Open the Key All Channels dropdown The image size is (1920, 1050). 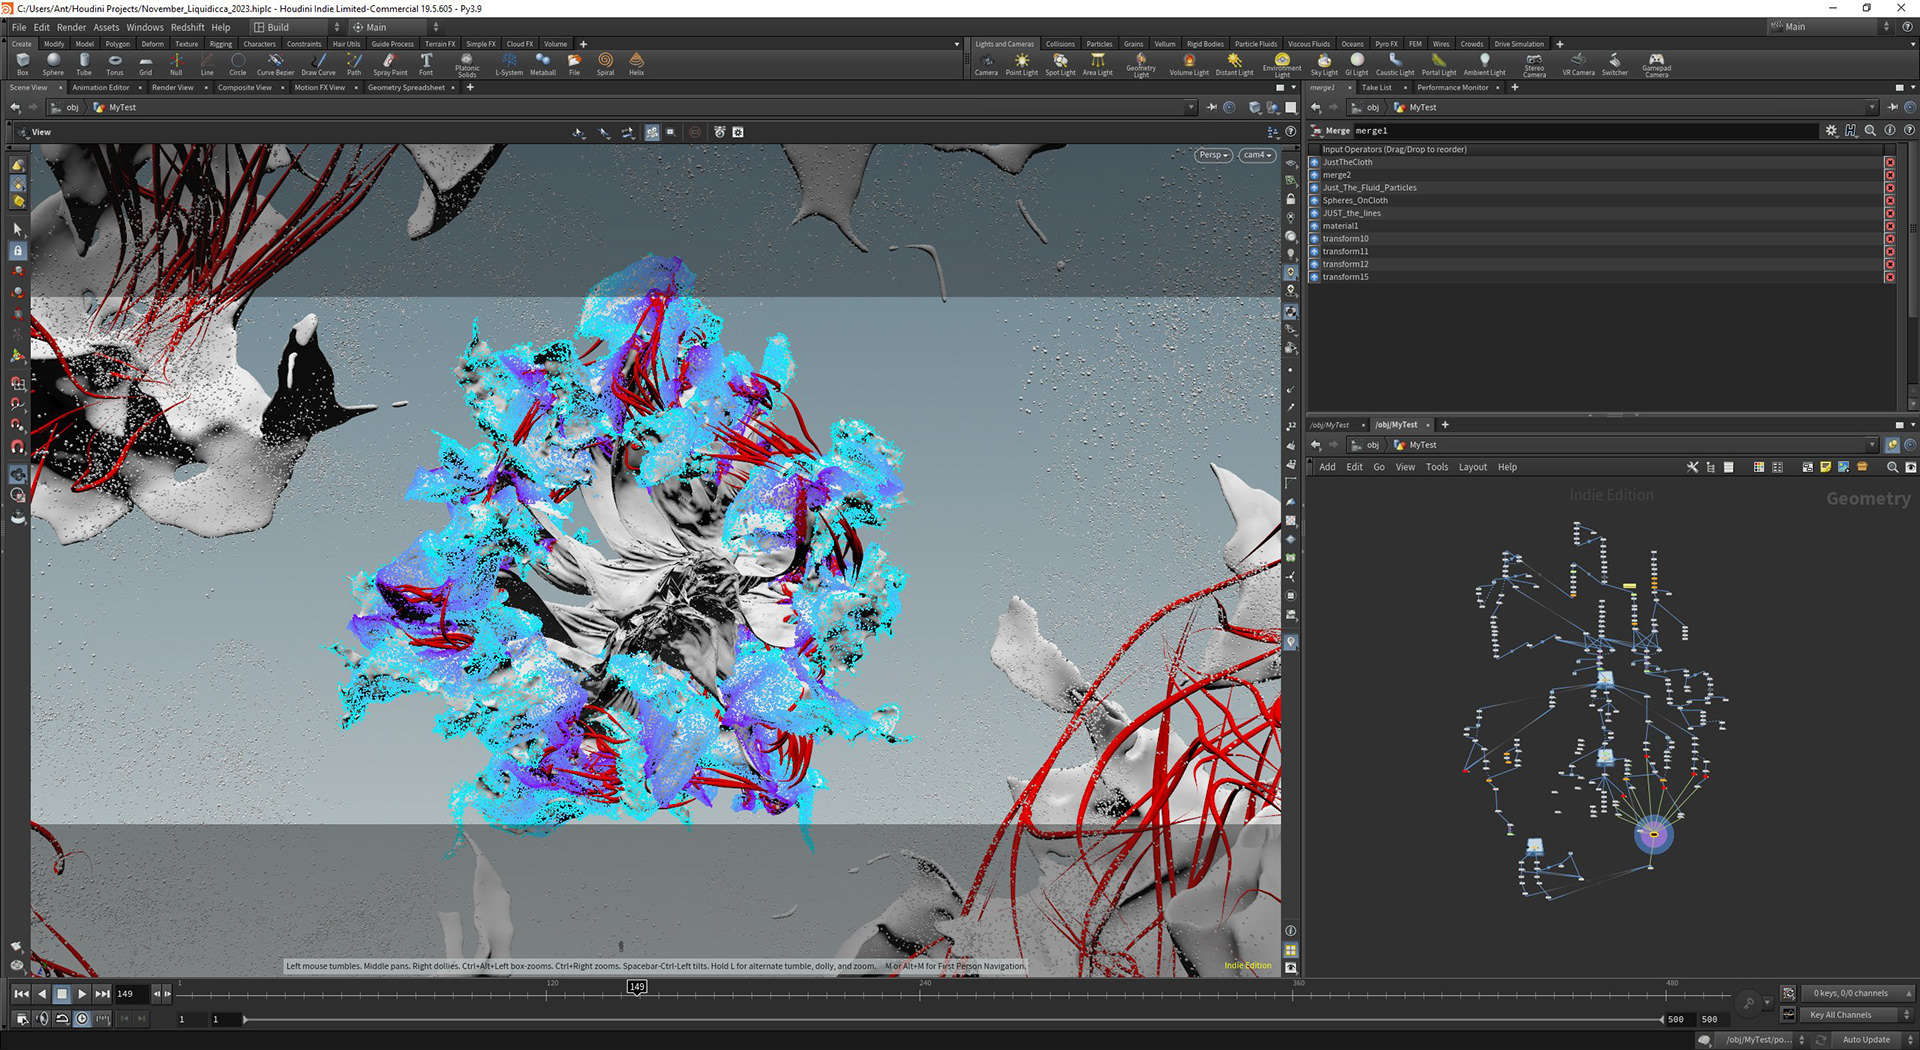pos(1859,1015)
